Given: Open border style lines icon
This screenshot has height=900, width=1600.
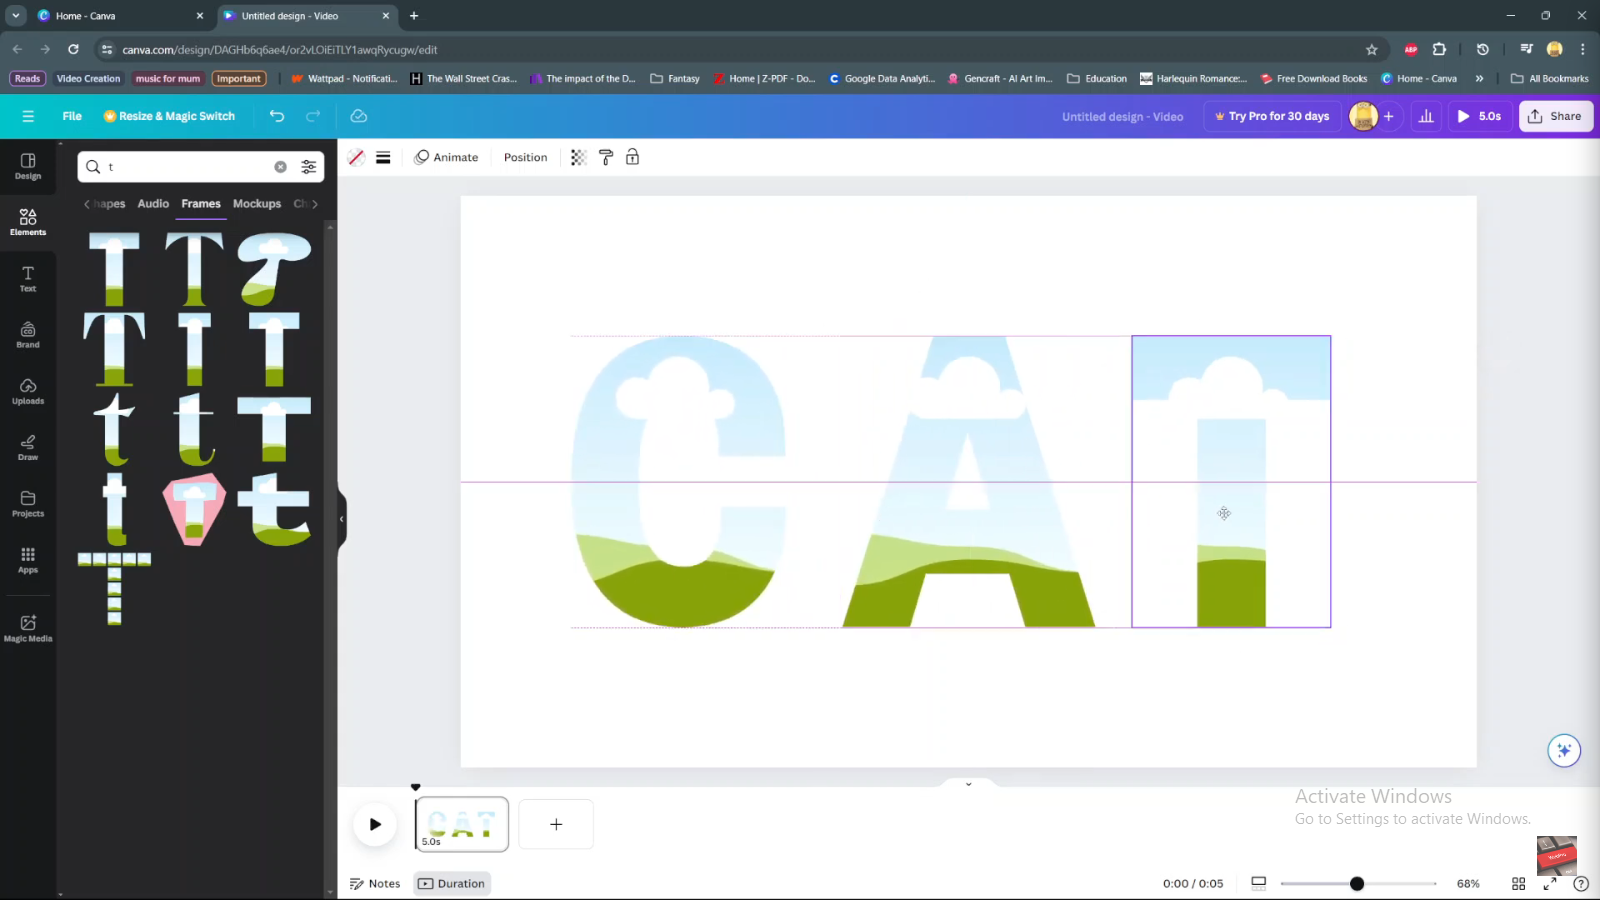Looking at the screenshot, I should click(383, 157).
